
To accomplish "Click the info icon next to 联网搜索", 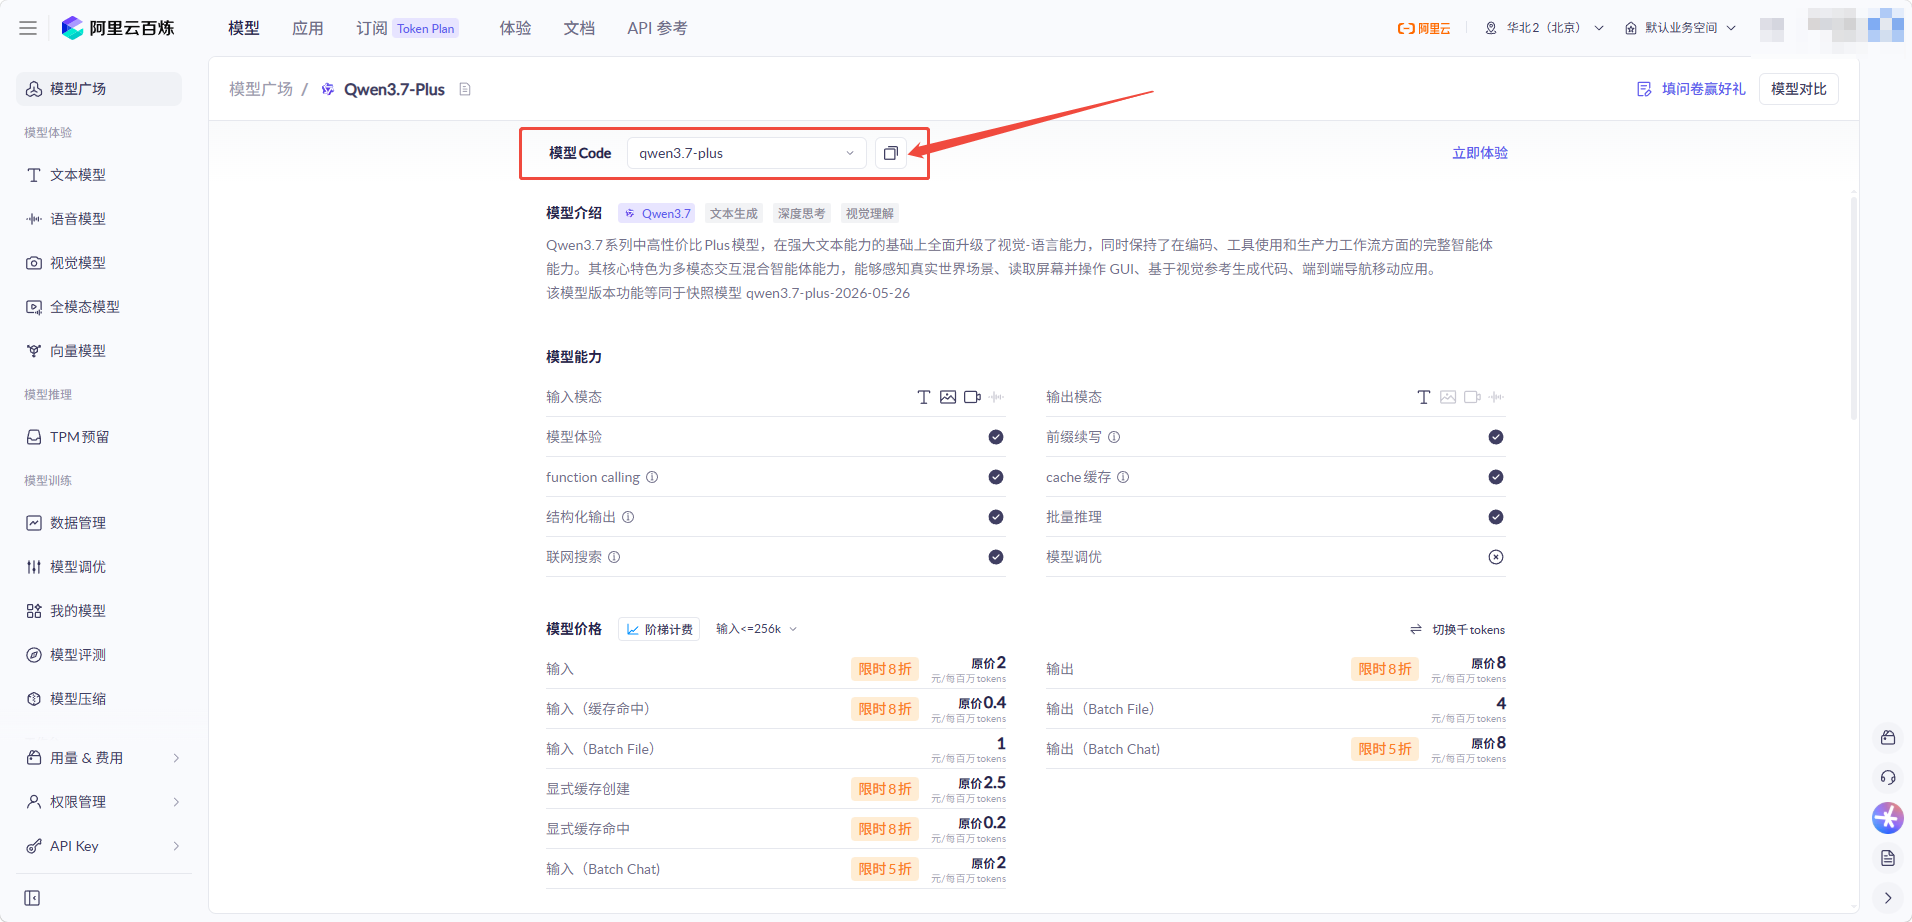I will [x=614, y=557].
